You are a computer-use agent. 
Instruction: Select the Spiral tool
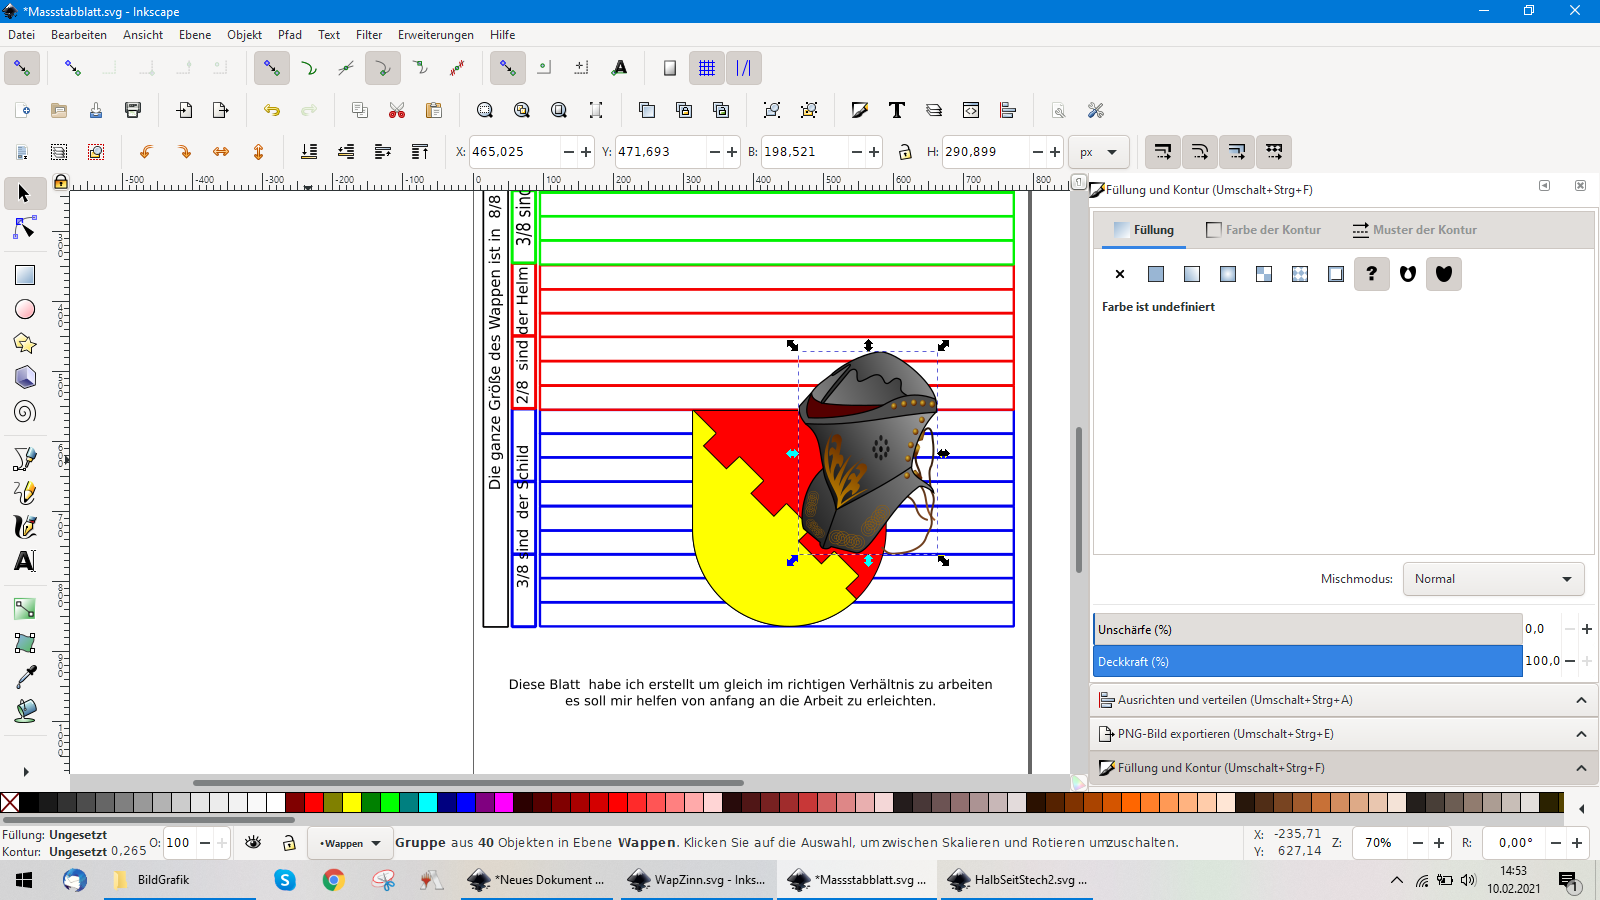coord(25,412)
